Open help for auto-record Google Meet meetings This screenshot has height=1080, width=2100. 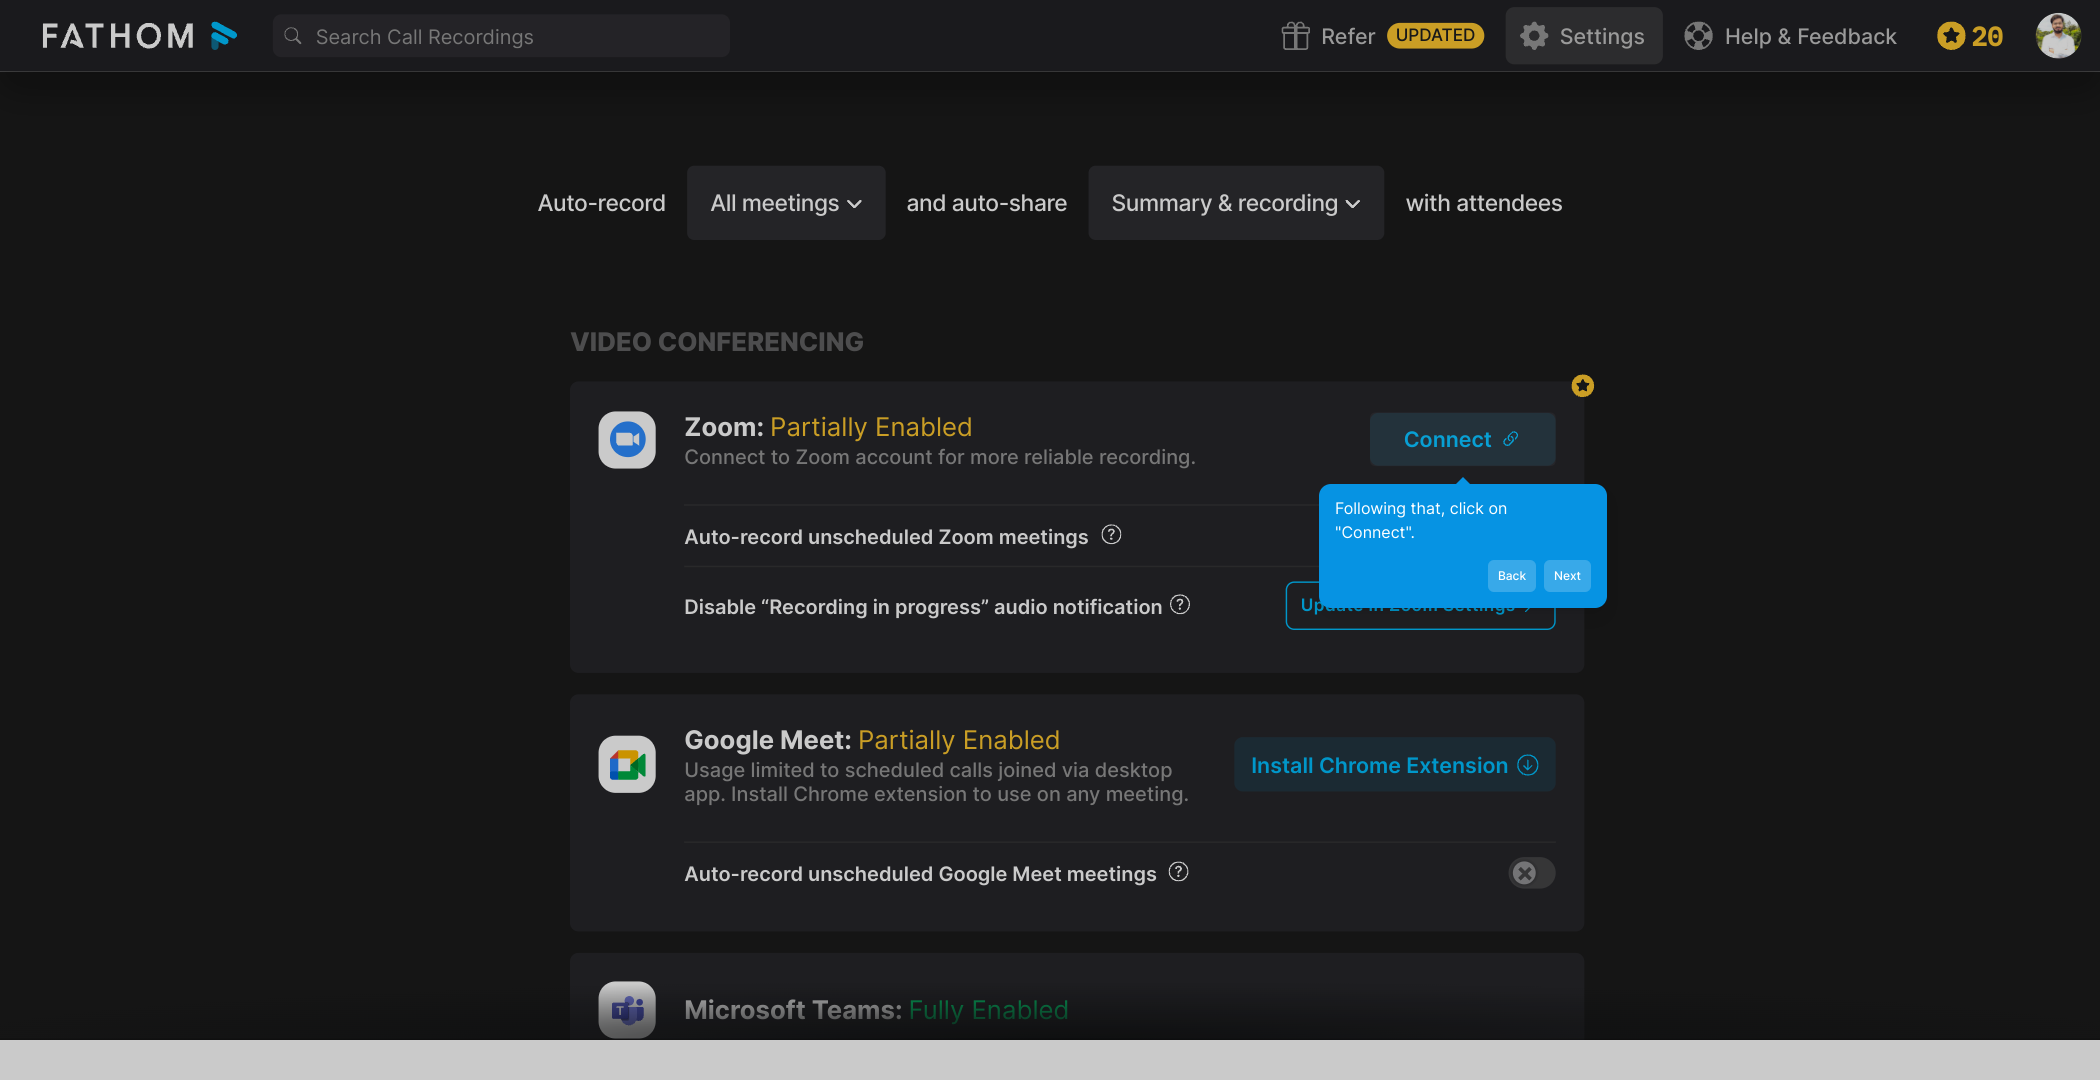pos(1179,872)
